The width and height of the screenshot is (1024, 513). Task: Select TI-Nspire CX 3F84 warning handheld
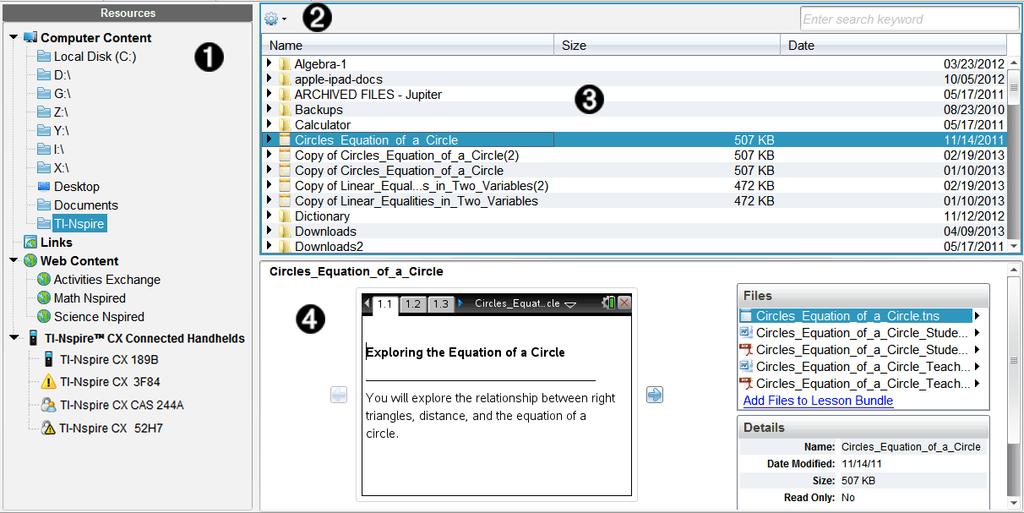(48, 381)
